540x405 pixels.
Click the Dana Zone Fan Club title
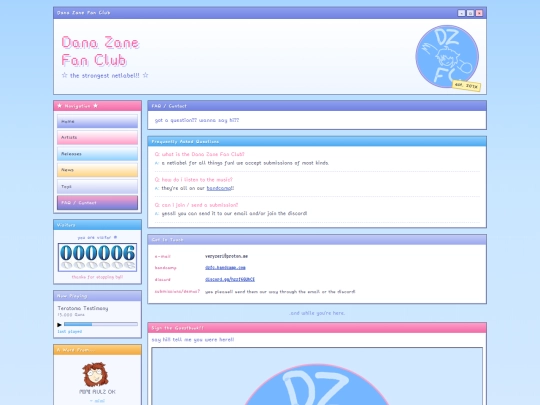tap(100, 51)
